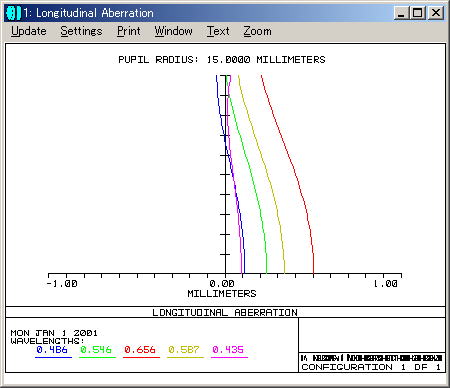Click the CONFIGURATION 1 OF 1 text

(371, 367)
